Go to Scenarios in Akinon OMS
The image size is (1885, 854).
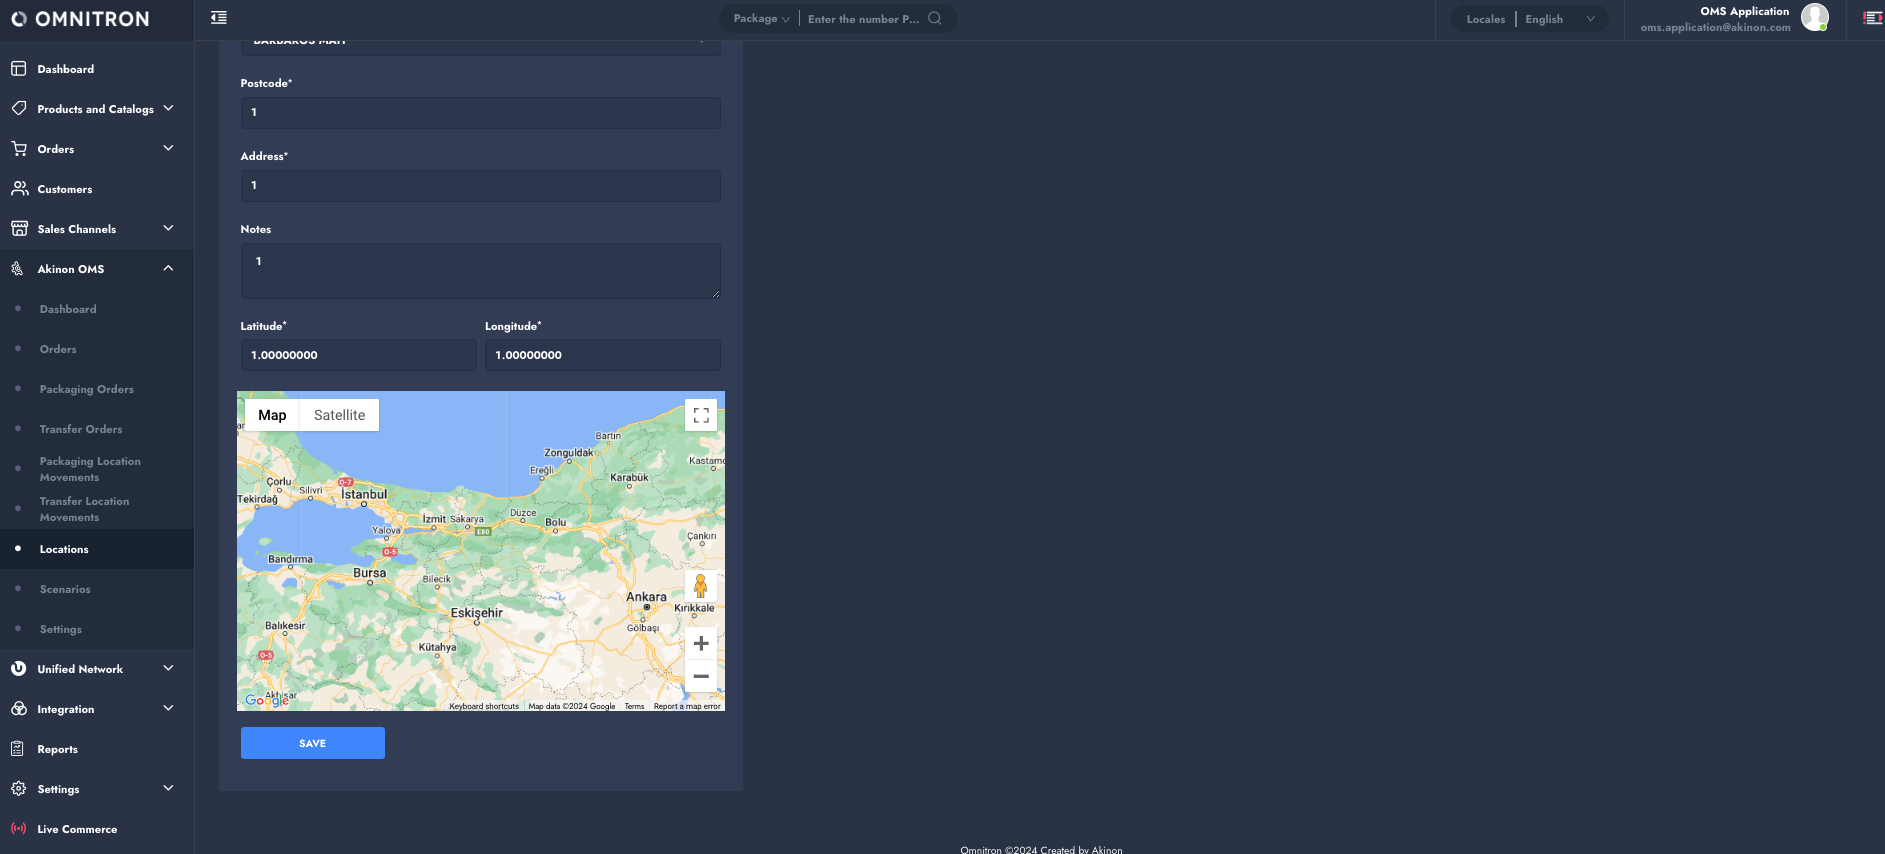tap(65, 589)
